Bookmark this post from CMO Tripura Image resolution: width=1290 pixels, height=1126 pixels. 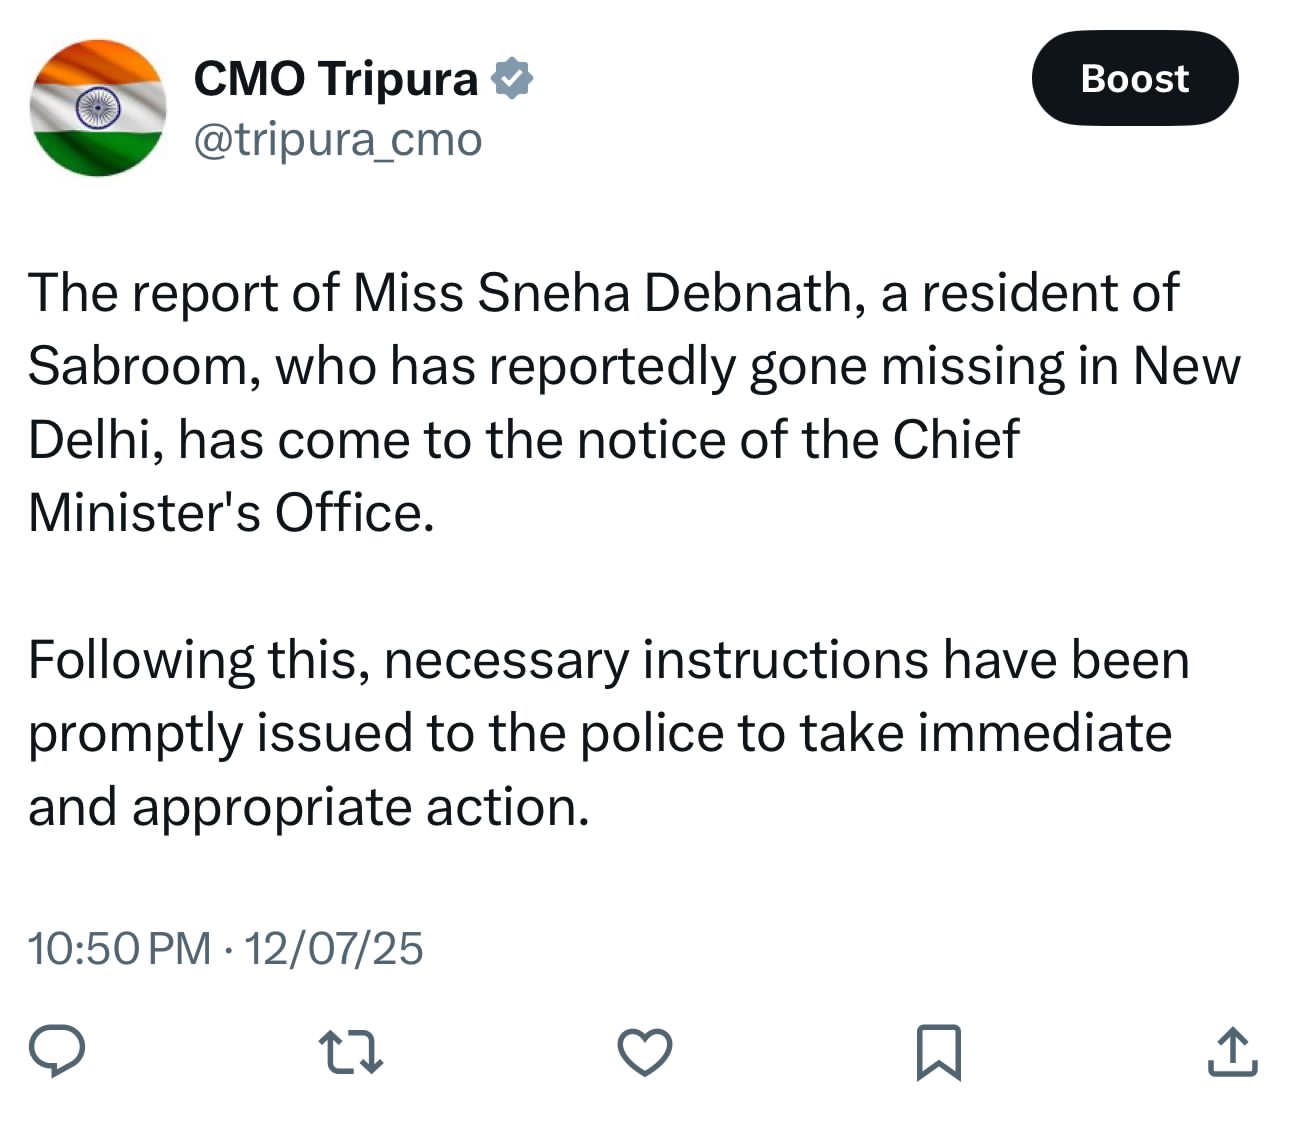[938, 1052]
